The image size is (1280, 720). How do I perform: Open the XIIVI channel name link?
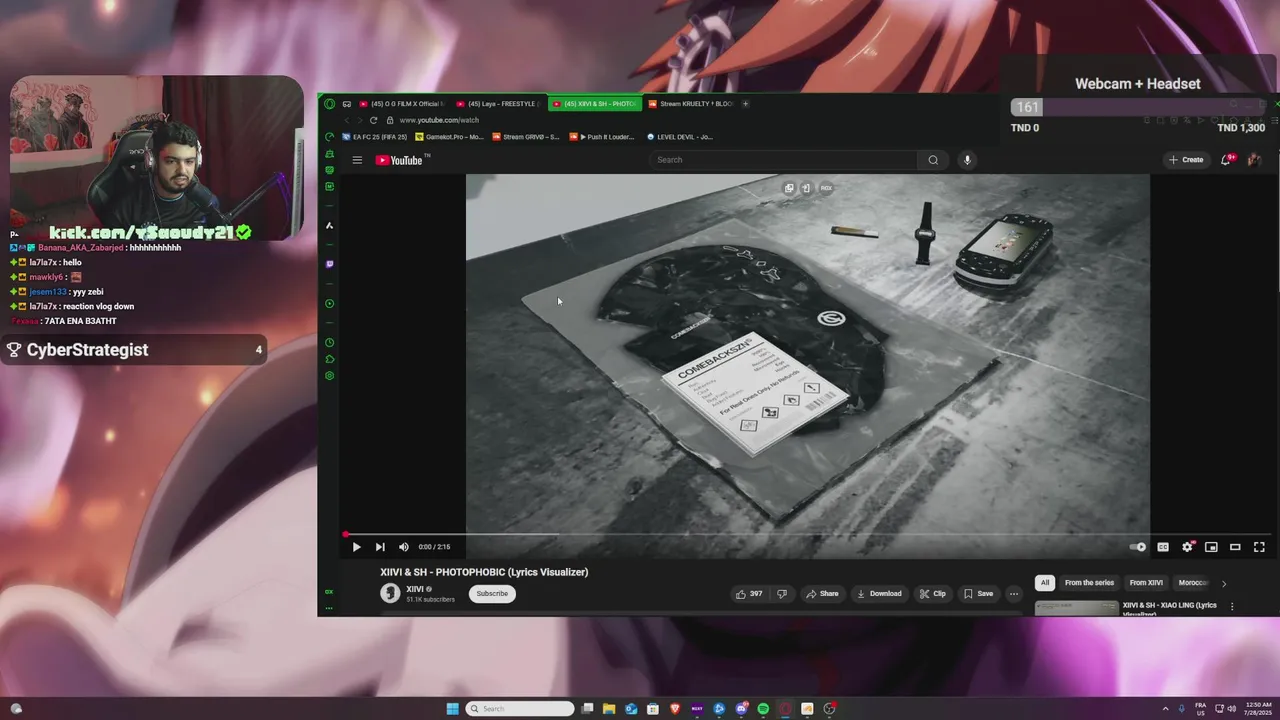tap(415, 589)
